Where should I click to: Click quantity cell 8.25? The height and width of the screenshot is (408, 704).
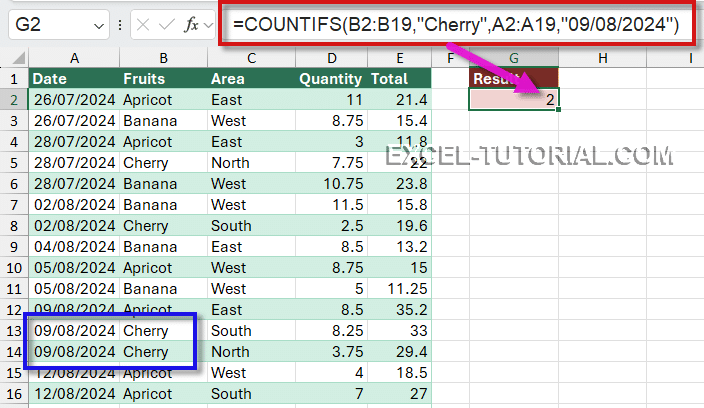pyautogui.click(x=331, y=330)
